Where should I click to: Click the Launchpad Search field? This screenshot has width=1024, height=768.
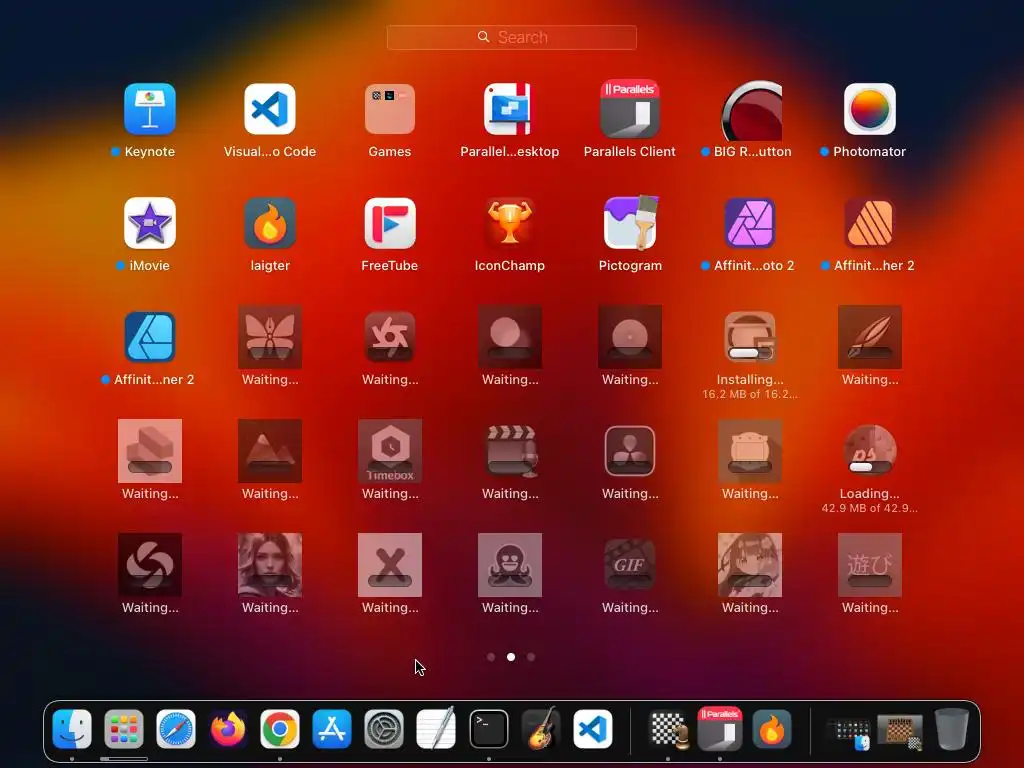(x=511, y=37)
